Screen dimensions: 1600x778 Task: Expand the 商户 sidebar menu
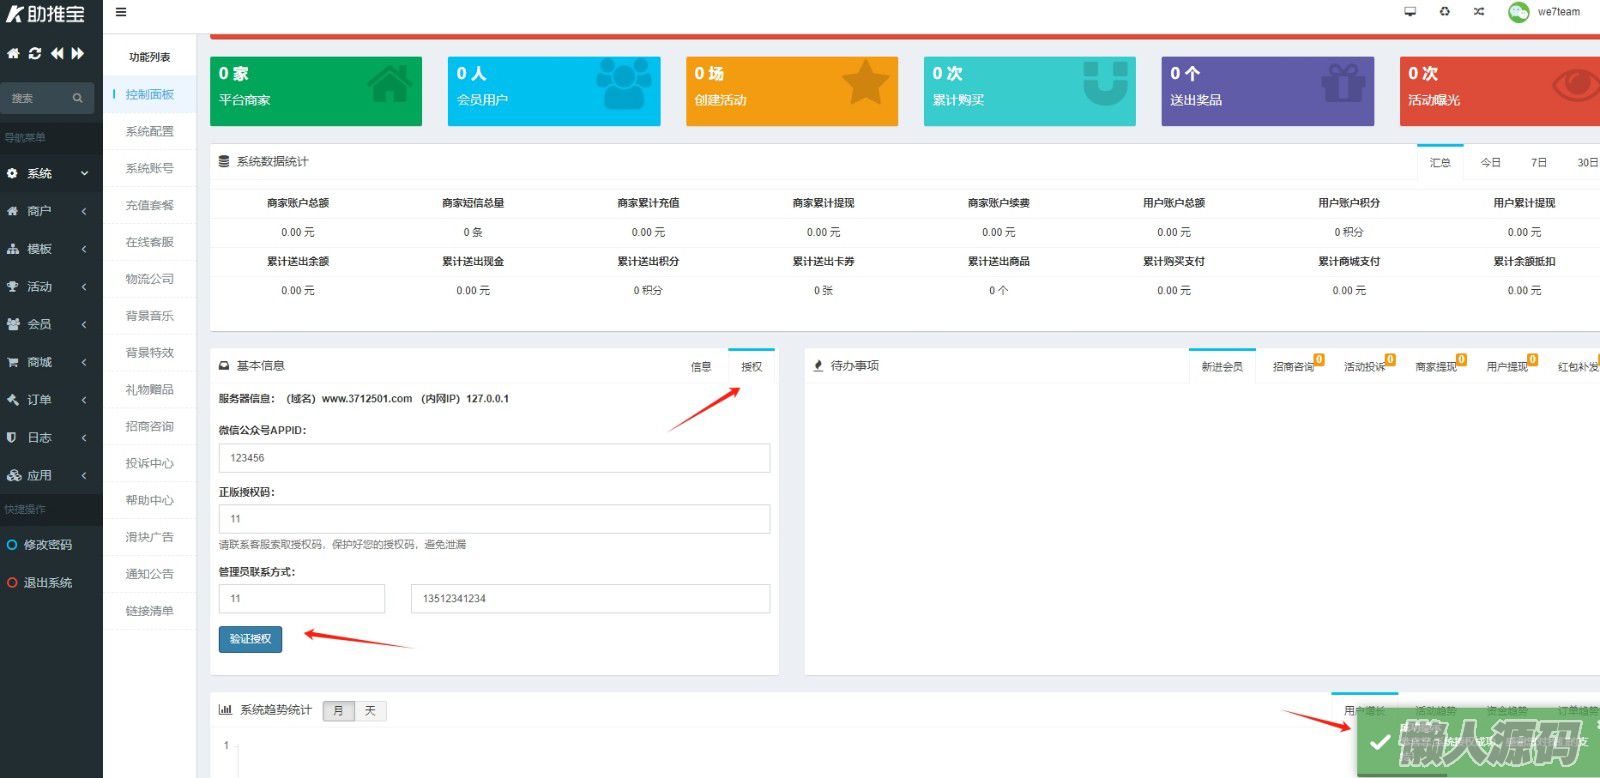coord(48,211)
